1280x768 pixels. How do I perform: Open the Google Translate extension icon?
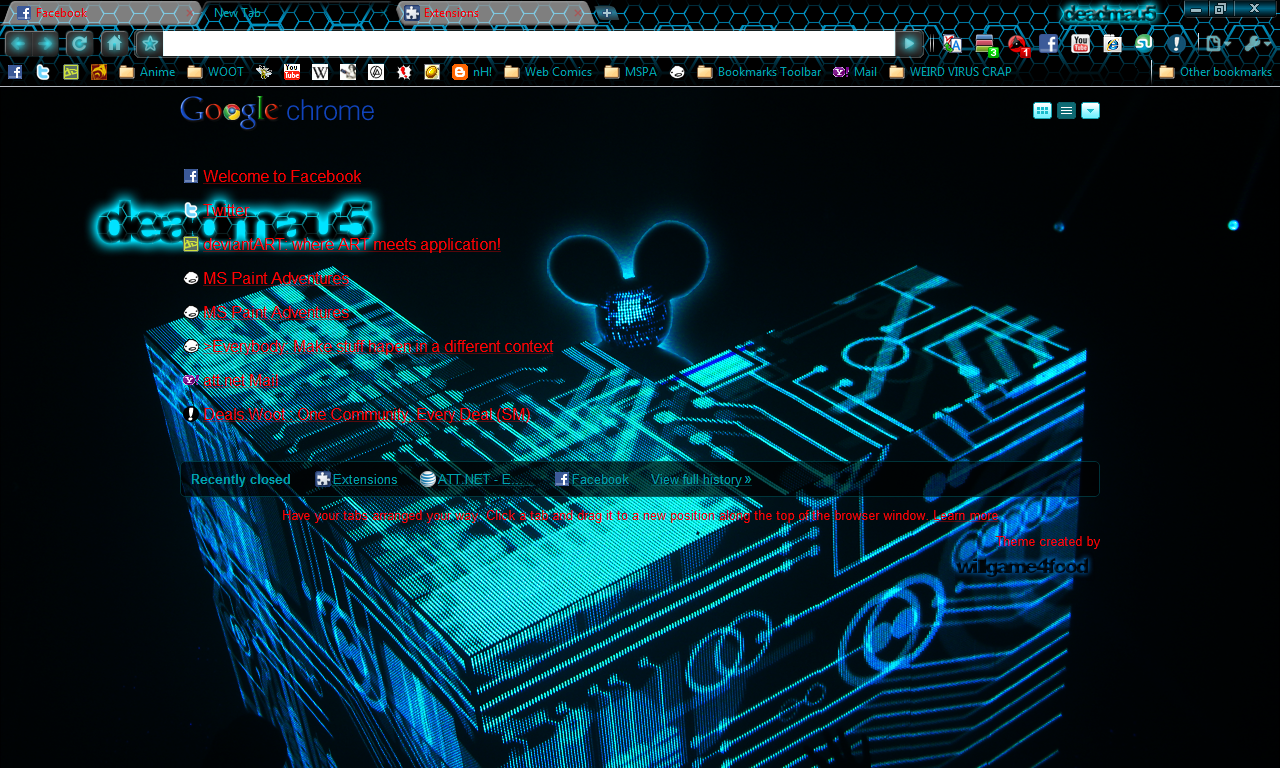point(952,43)
